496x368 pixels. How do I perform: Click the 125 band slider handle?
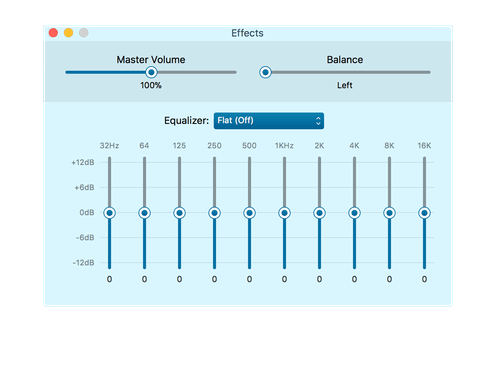[179, 213]
